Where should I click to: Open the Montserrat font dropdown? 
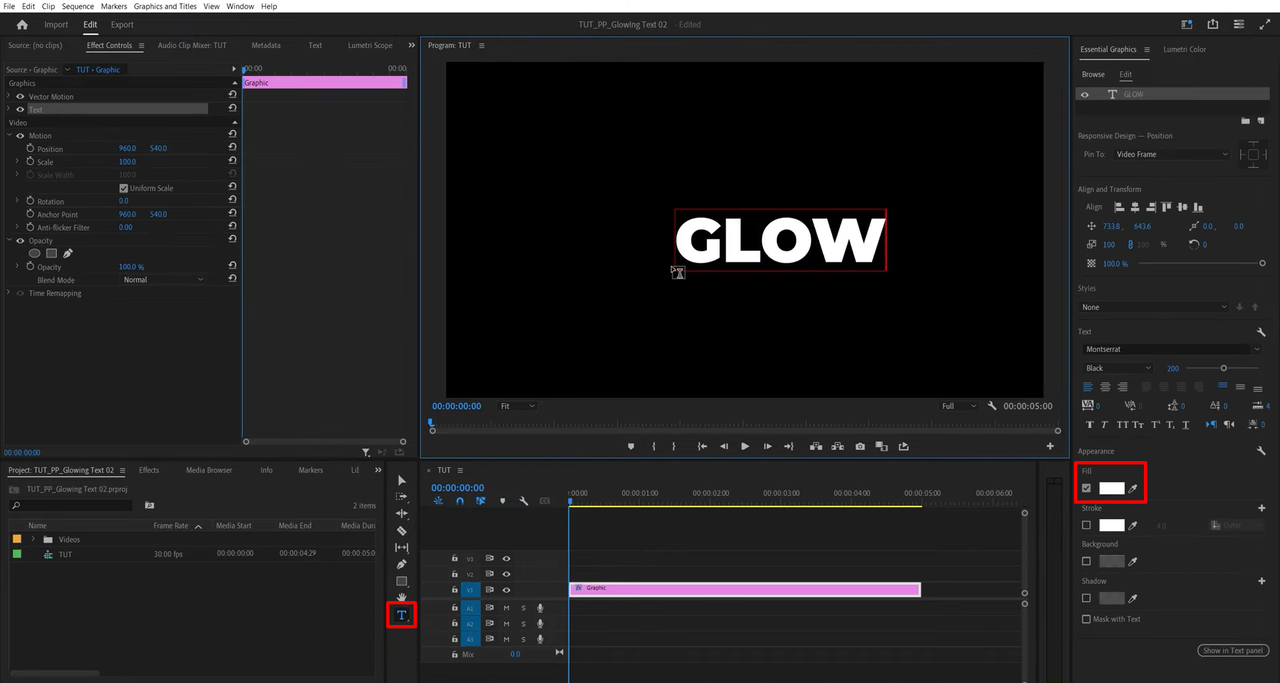click(1171, 349)
